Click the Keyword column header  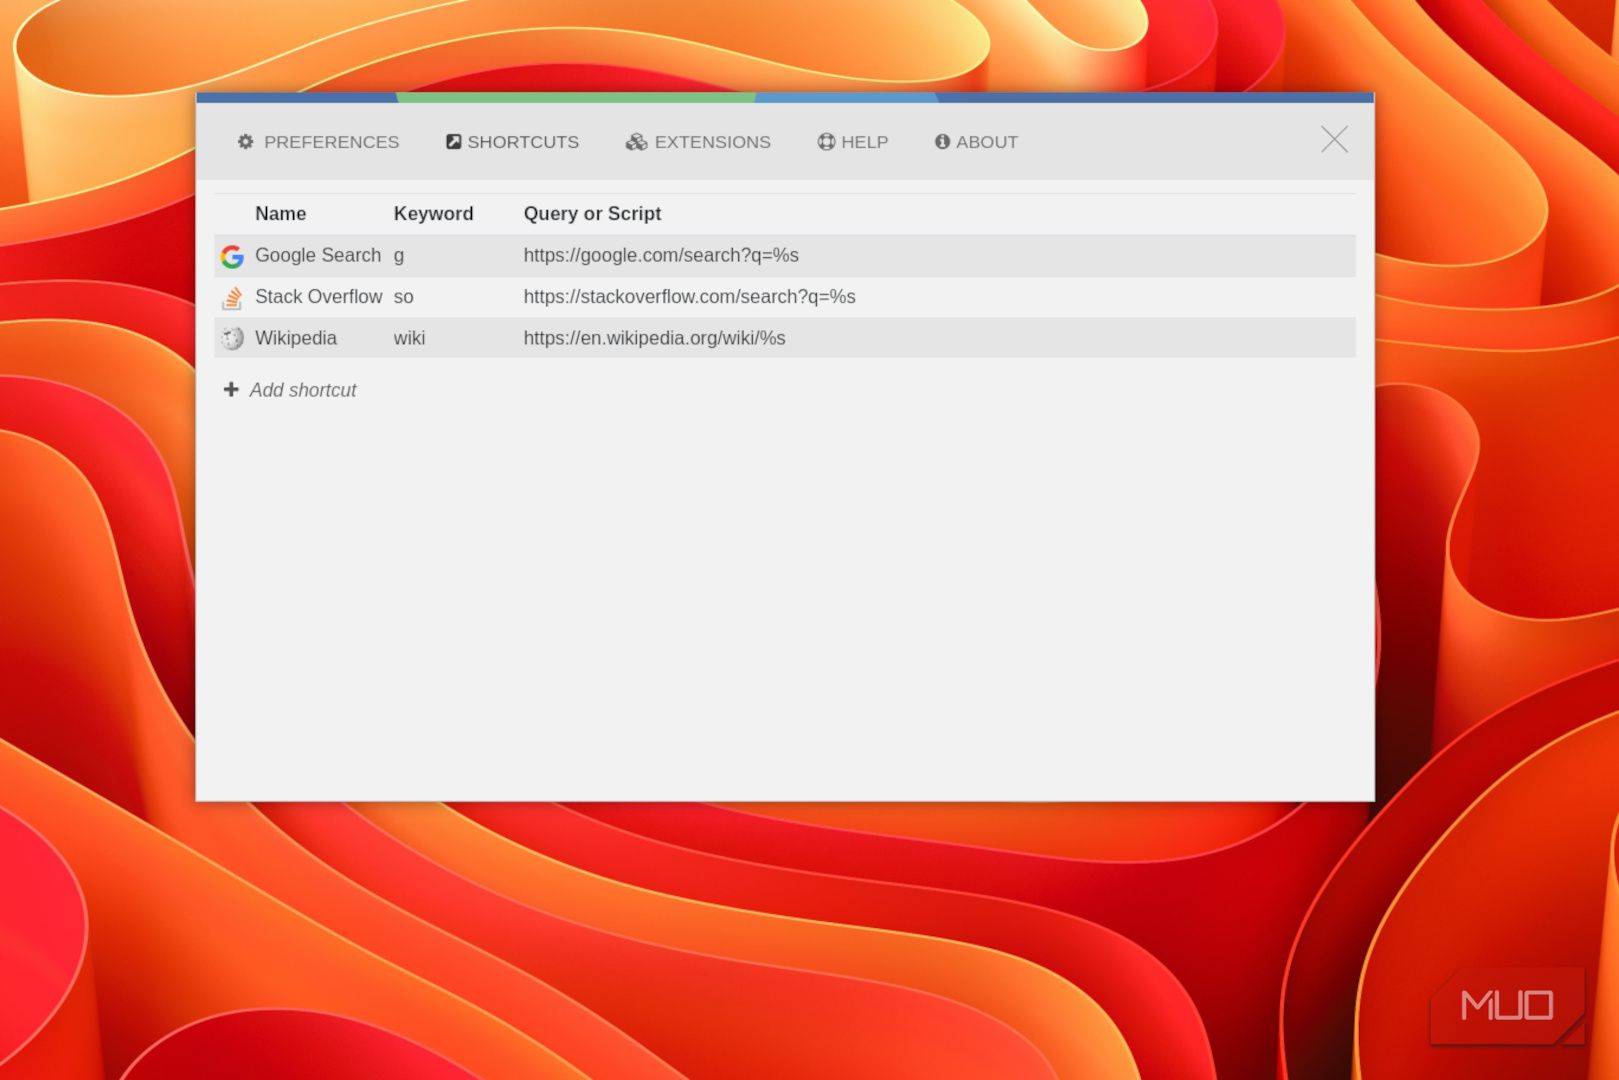tap(433, 214)
